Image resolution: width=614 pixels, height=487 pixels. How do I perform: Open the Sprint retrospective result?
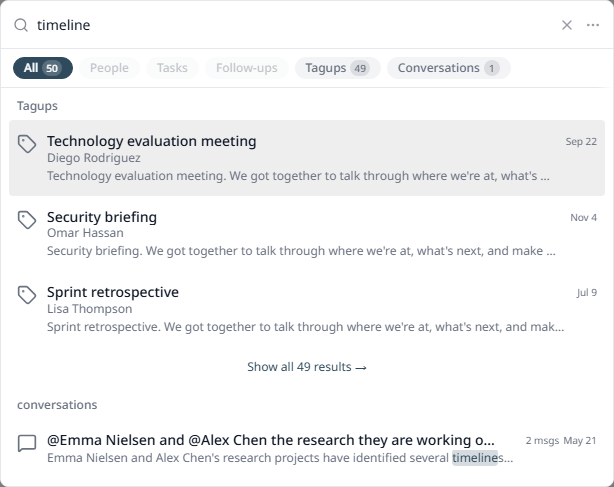coord(307,309)
